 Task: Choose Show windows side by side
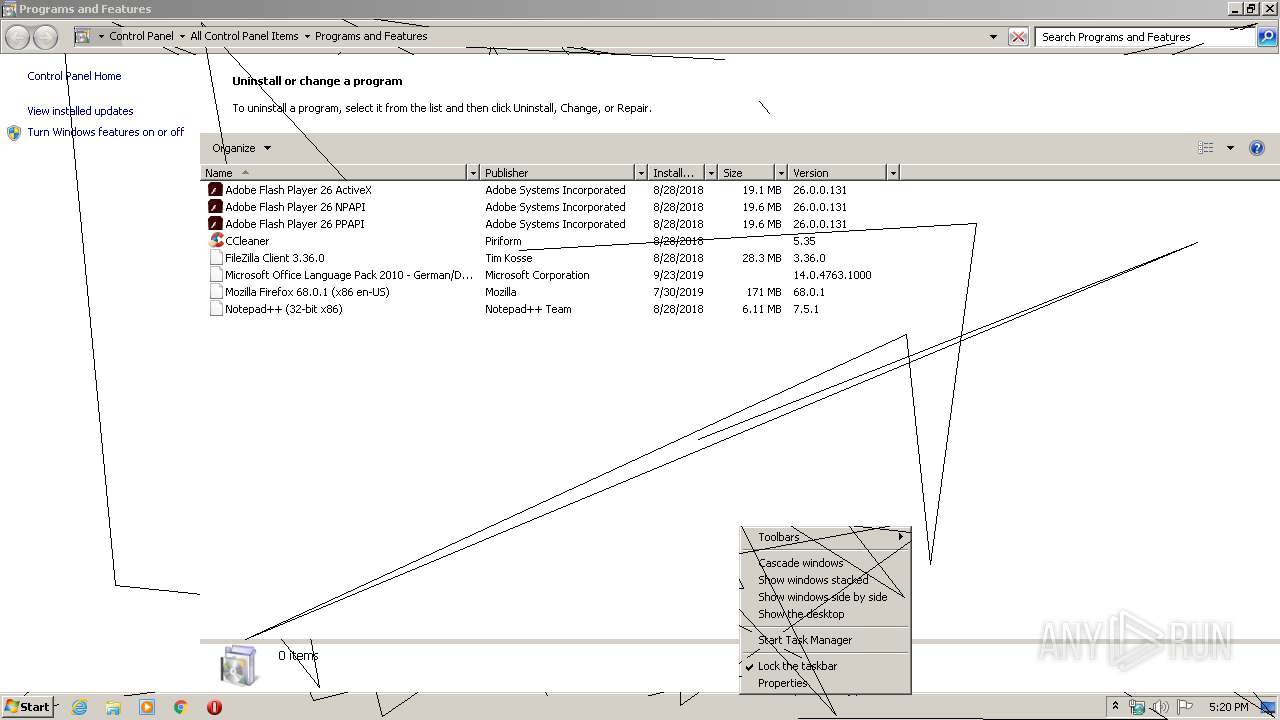825,597
